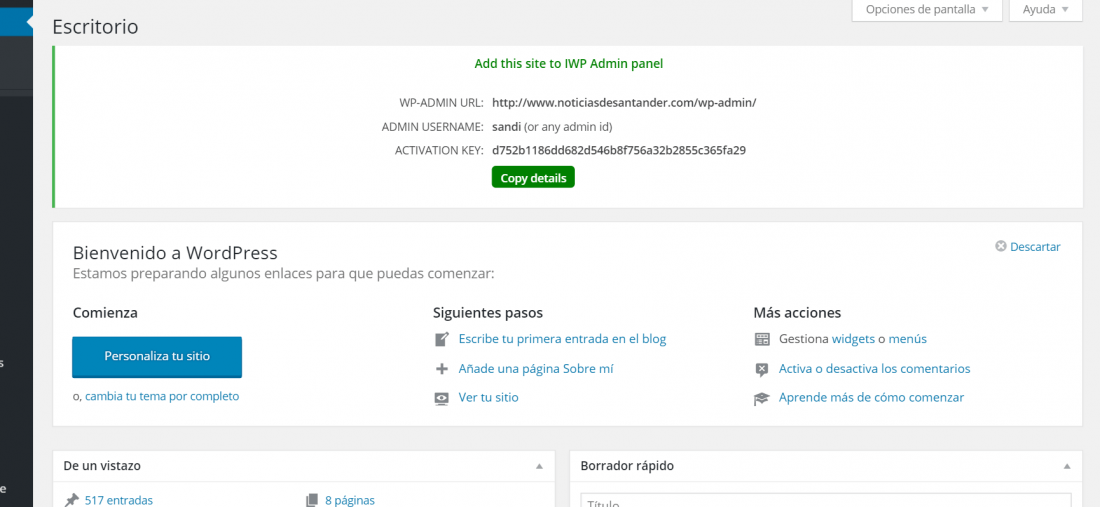Click the view-site screen icon
This screenshot has height=507, width=1100.
[441, 398]
